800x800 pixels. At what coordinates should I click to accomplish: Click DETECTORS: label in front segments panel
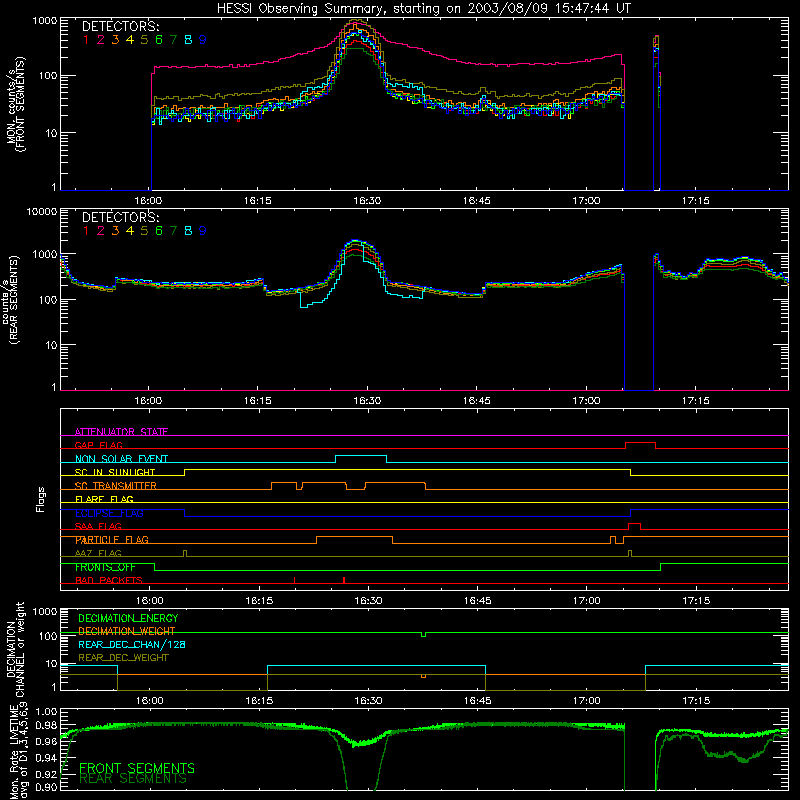pos(120,27)
